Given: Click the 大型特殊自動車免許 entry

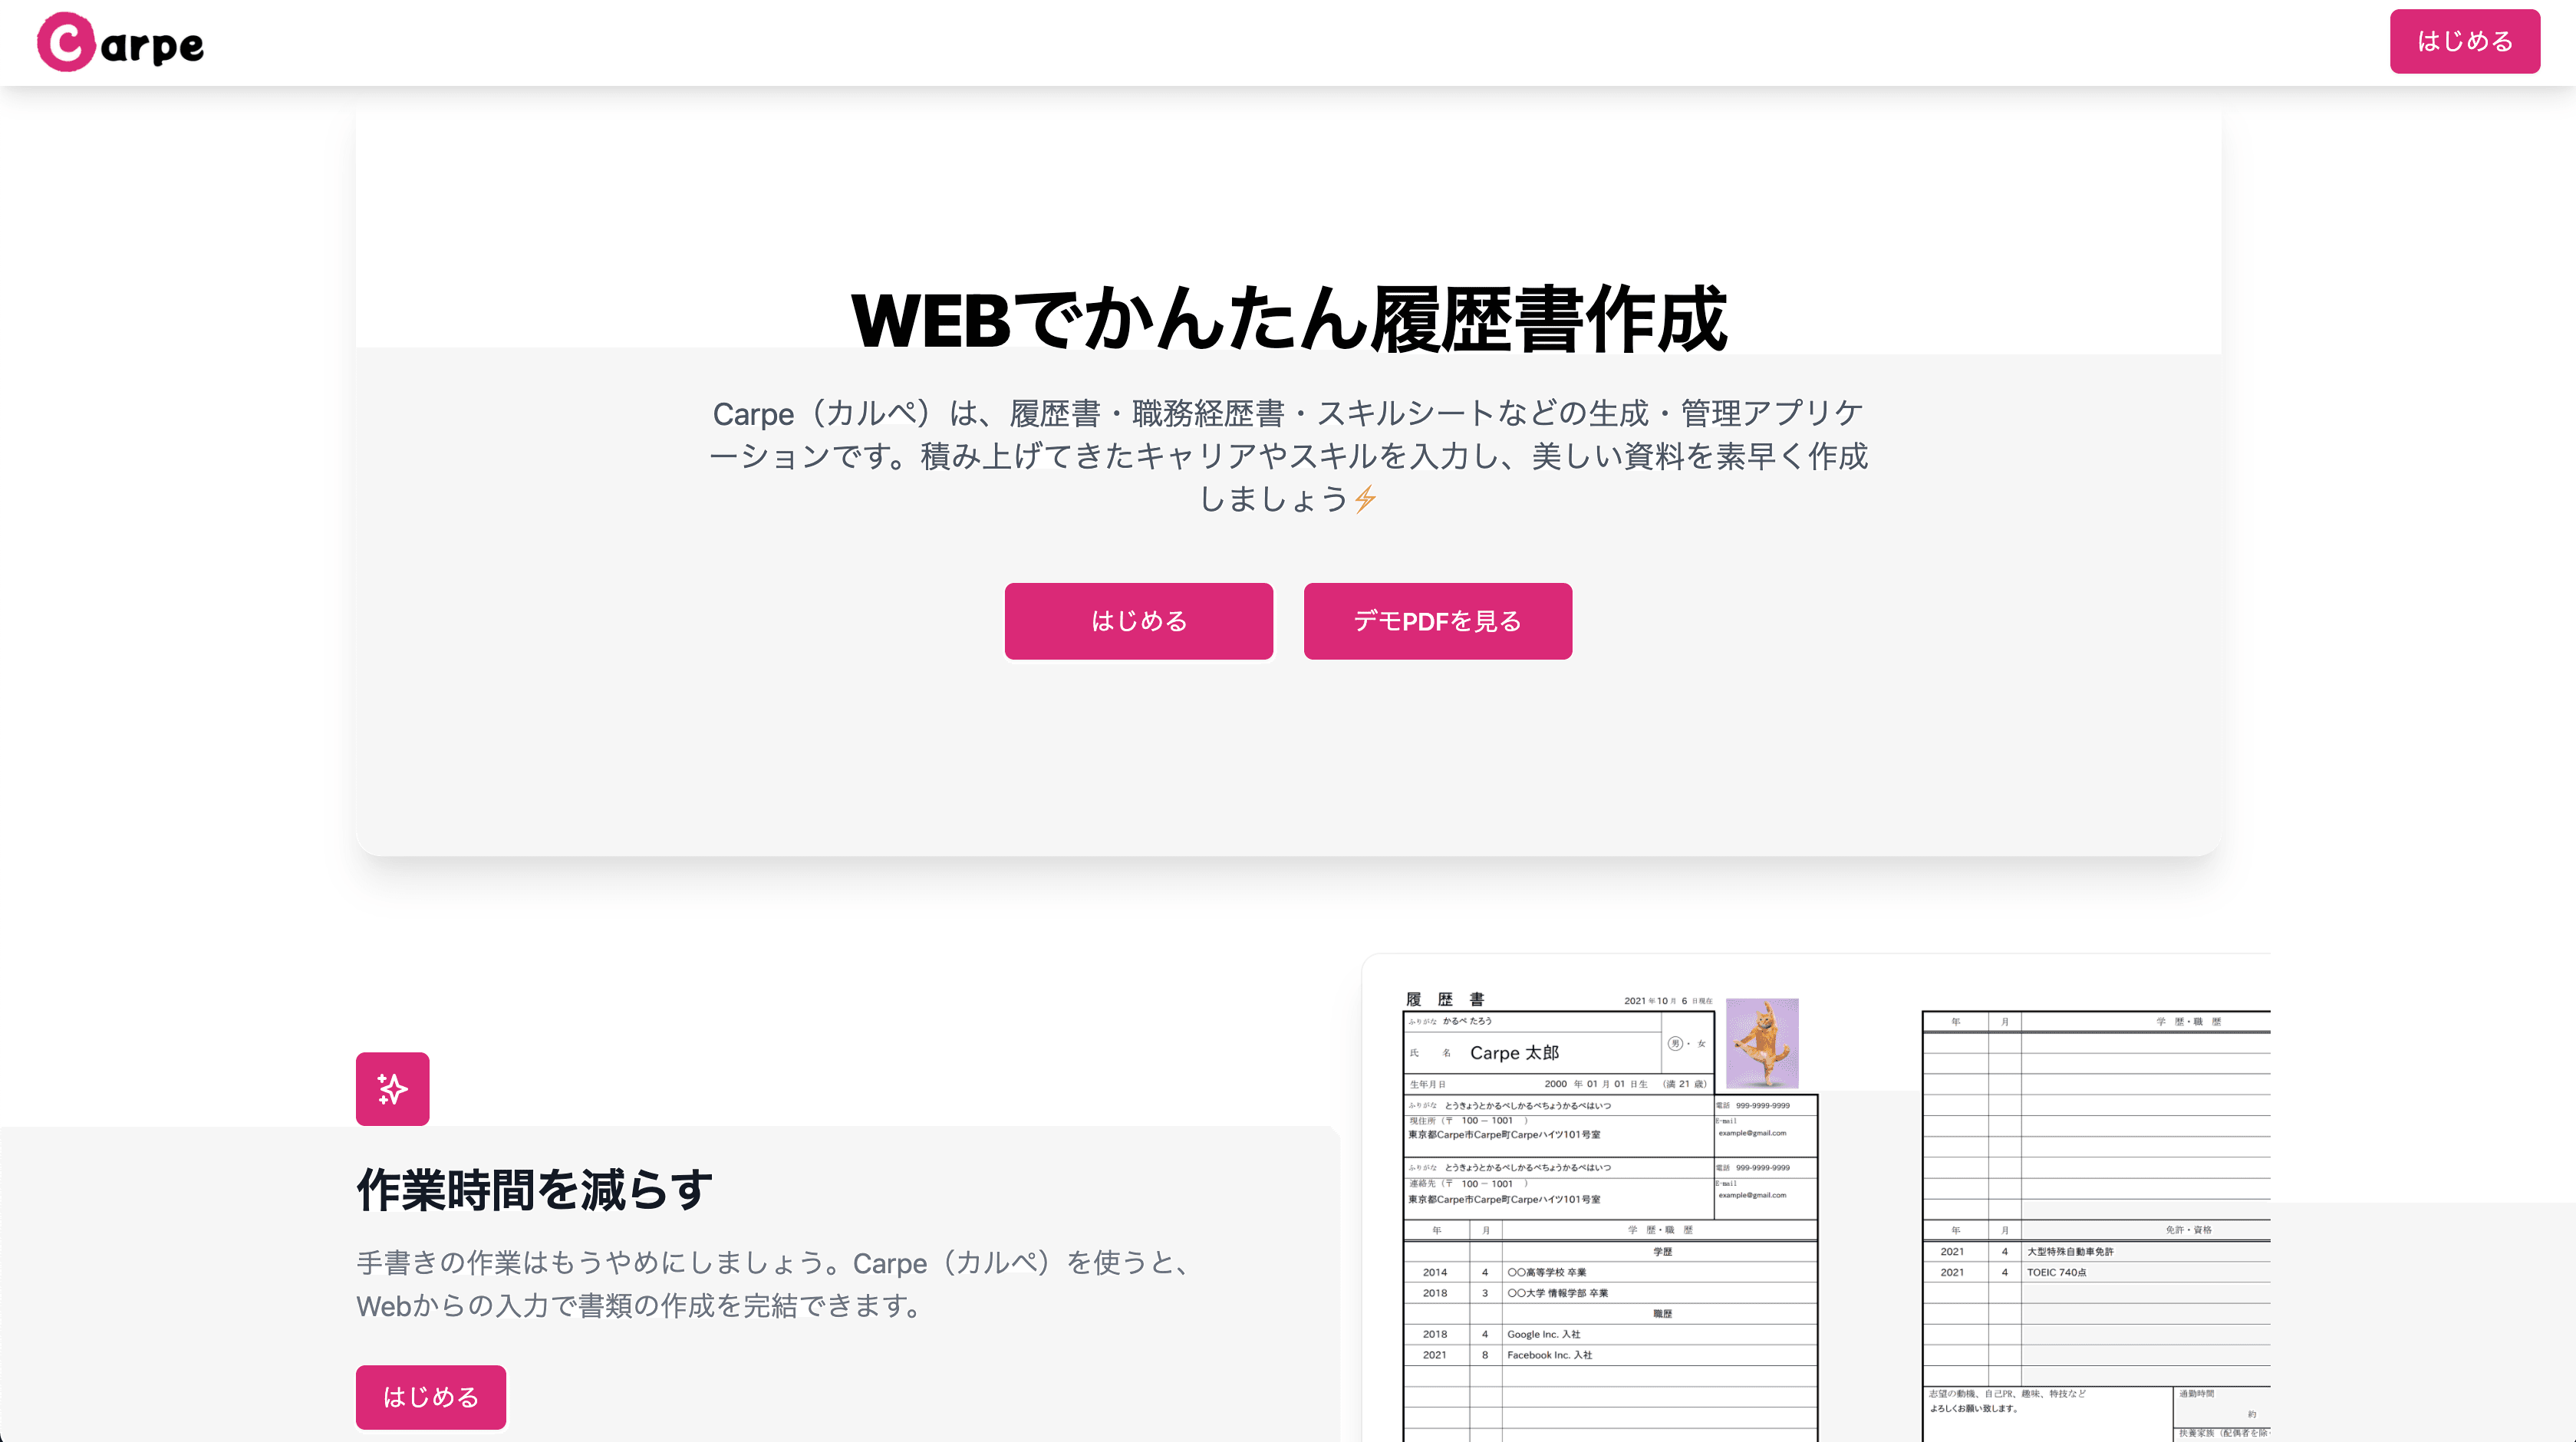Looking at the screenshot, I should tap(2070, 1251).
